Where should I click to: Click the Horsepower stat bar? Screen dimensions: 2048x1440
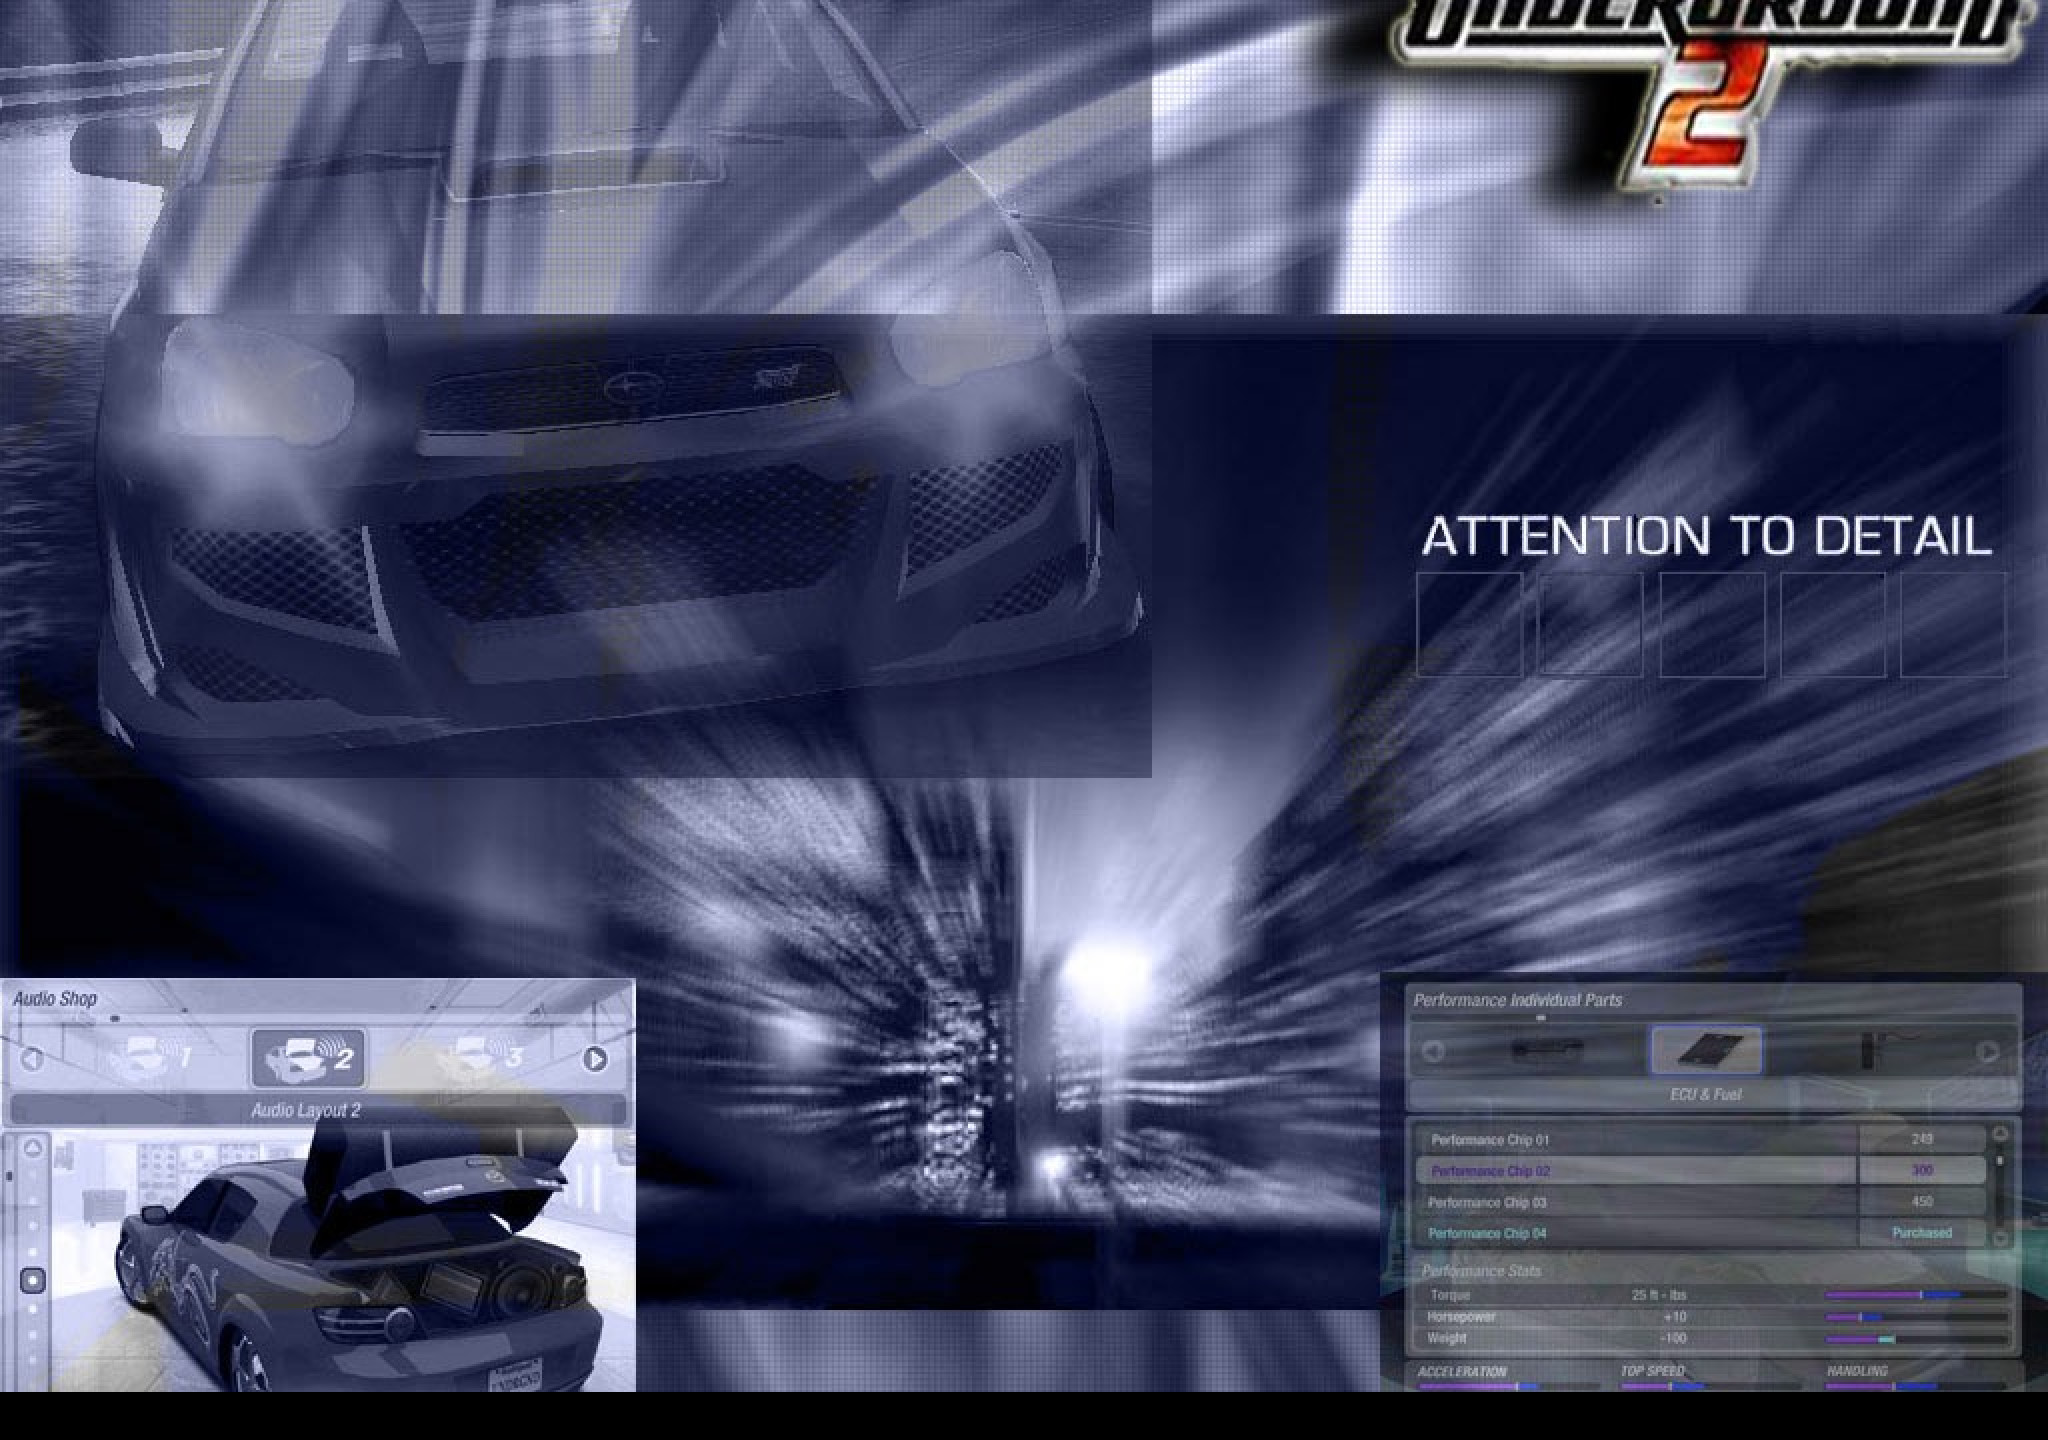coord(1916,1317)
